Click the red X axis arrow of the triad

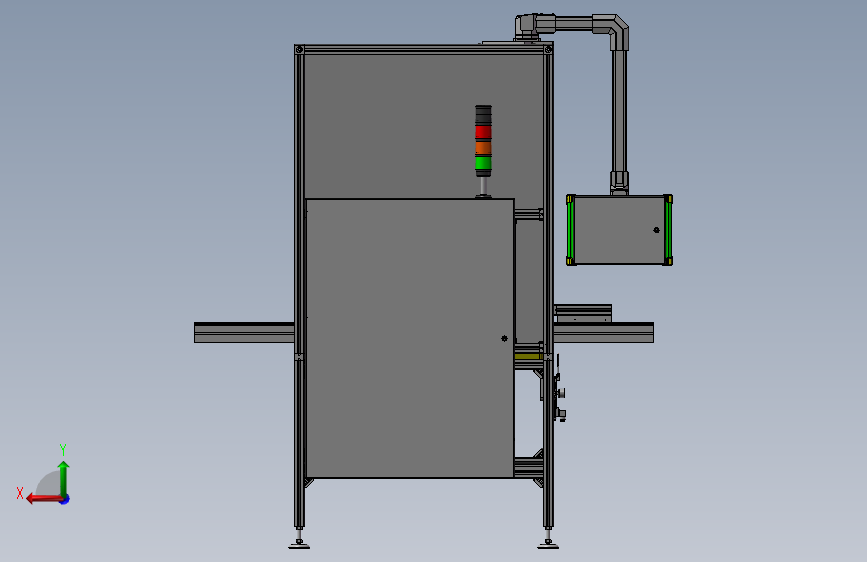(43, 499)
